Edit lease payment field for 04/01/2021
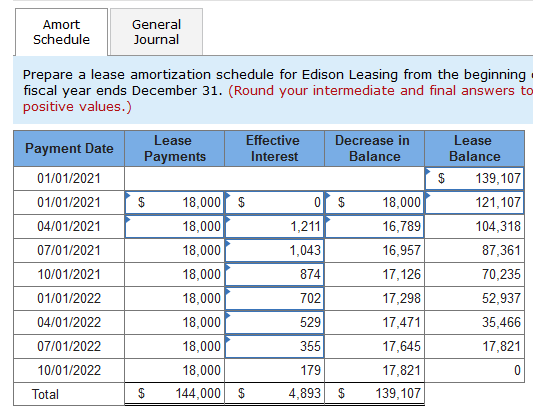 pyautogui.click(x=174, y=226)
